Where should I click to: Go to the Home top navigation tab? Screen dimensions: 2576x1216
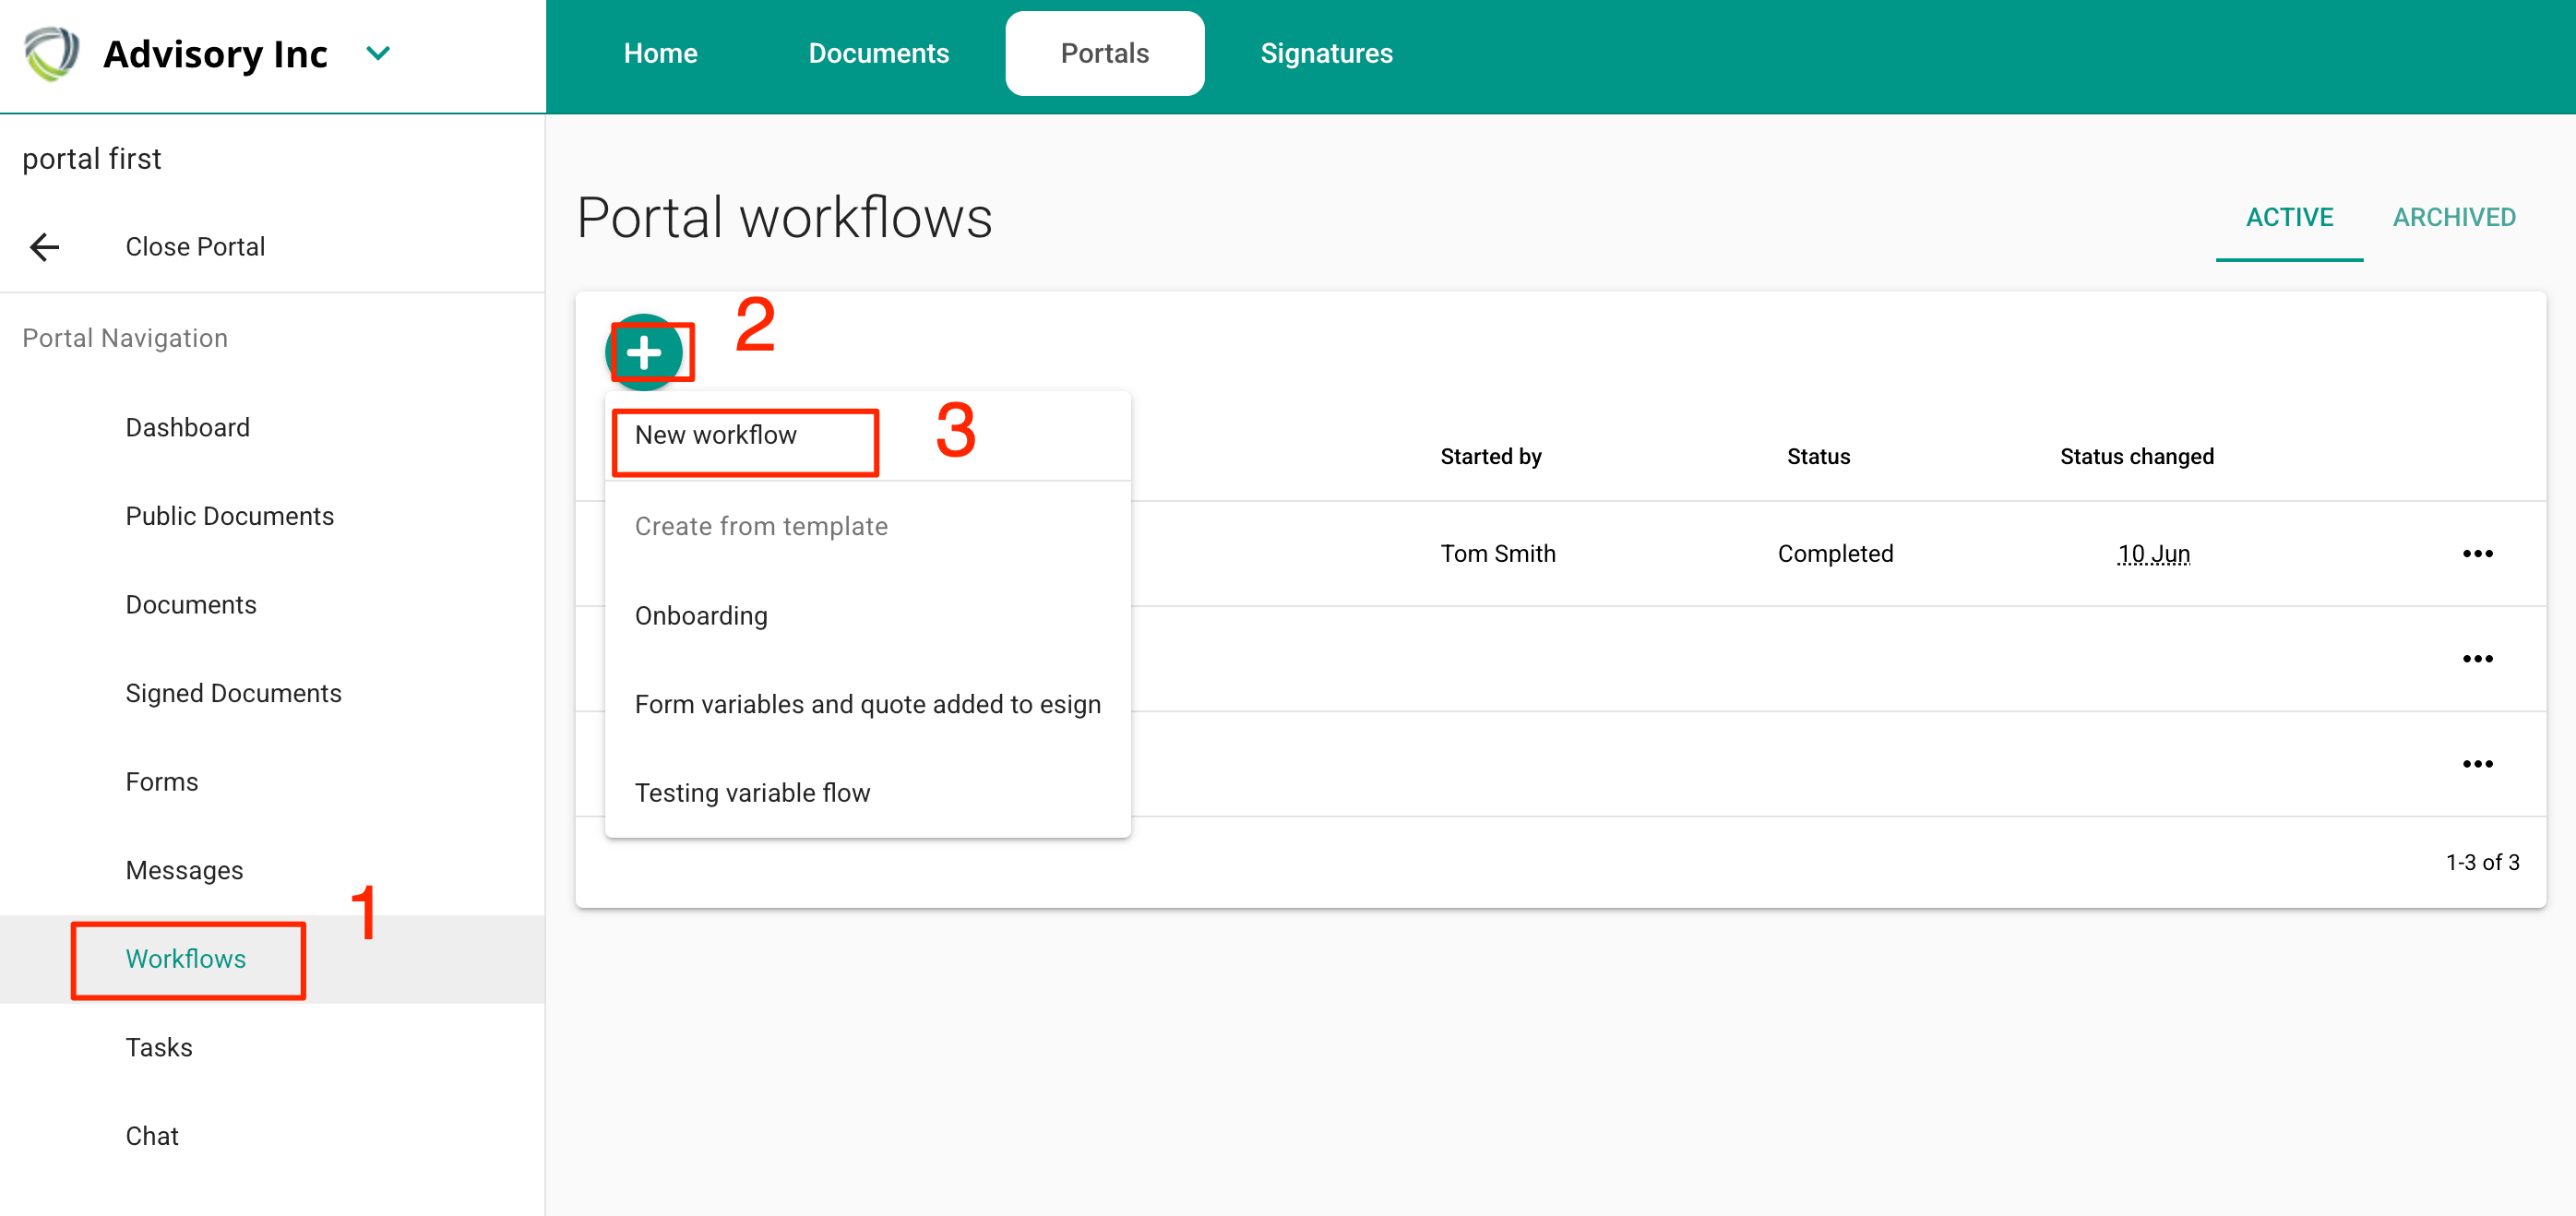point(660,53)
